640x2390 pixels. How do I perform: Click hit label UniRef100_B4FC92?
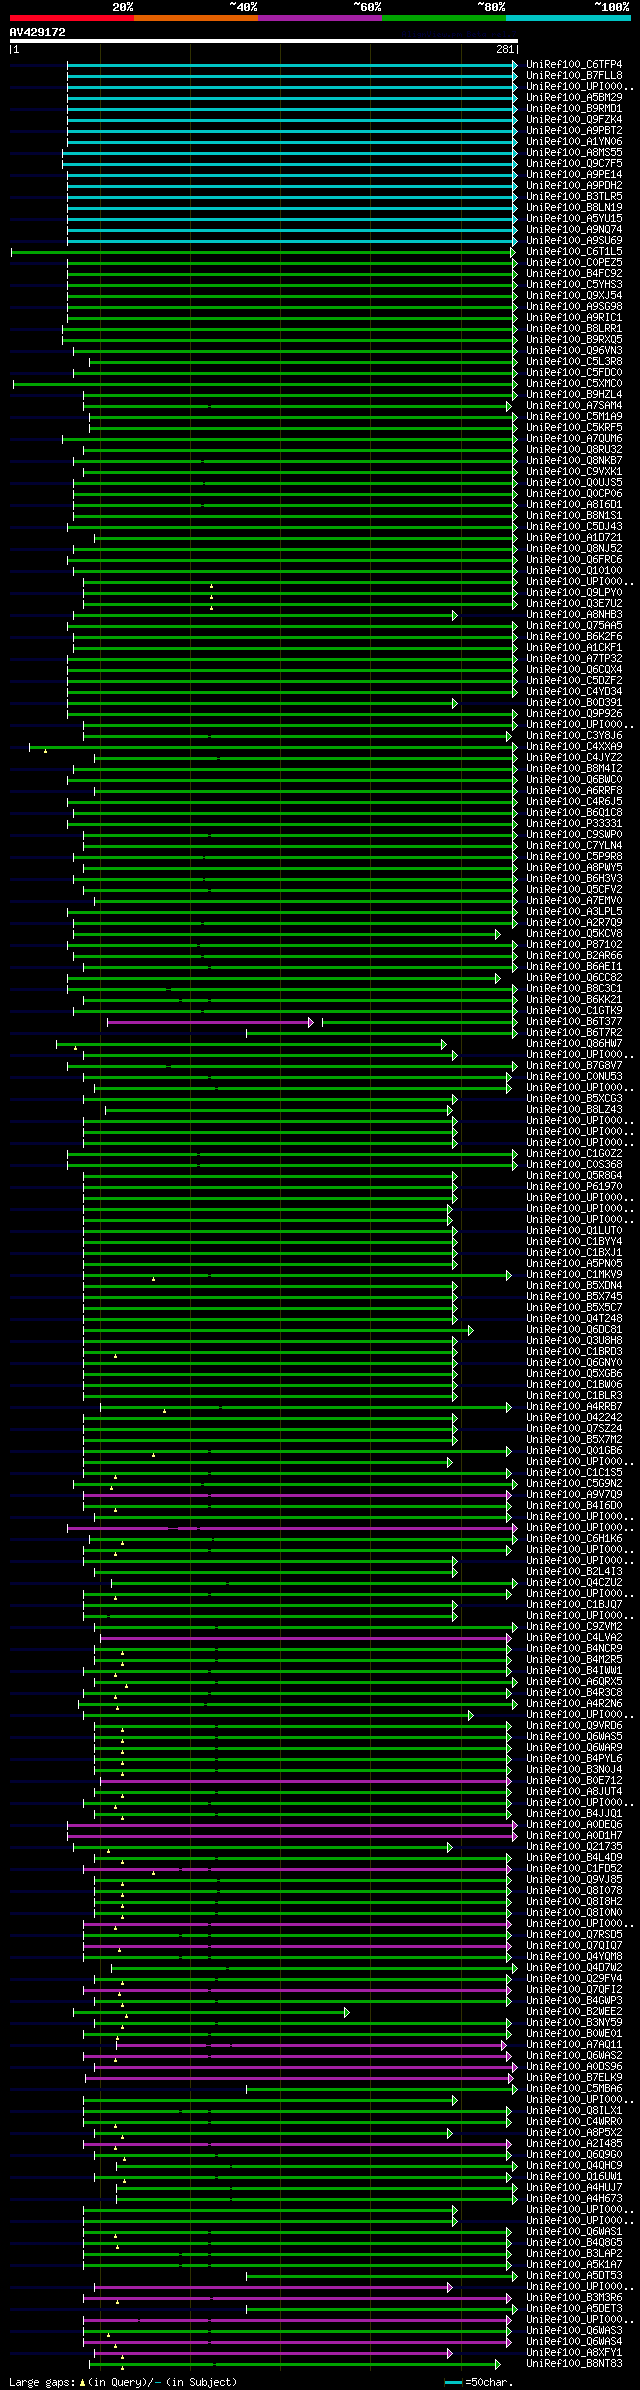pyautogui.click(x=574, y=274)
